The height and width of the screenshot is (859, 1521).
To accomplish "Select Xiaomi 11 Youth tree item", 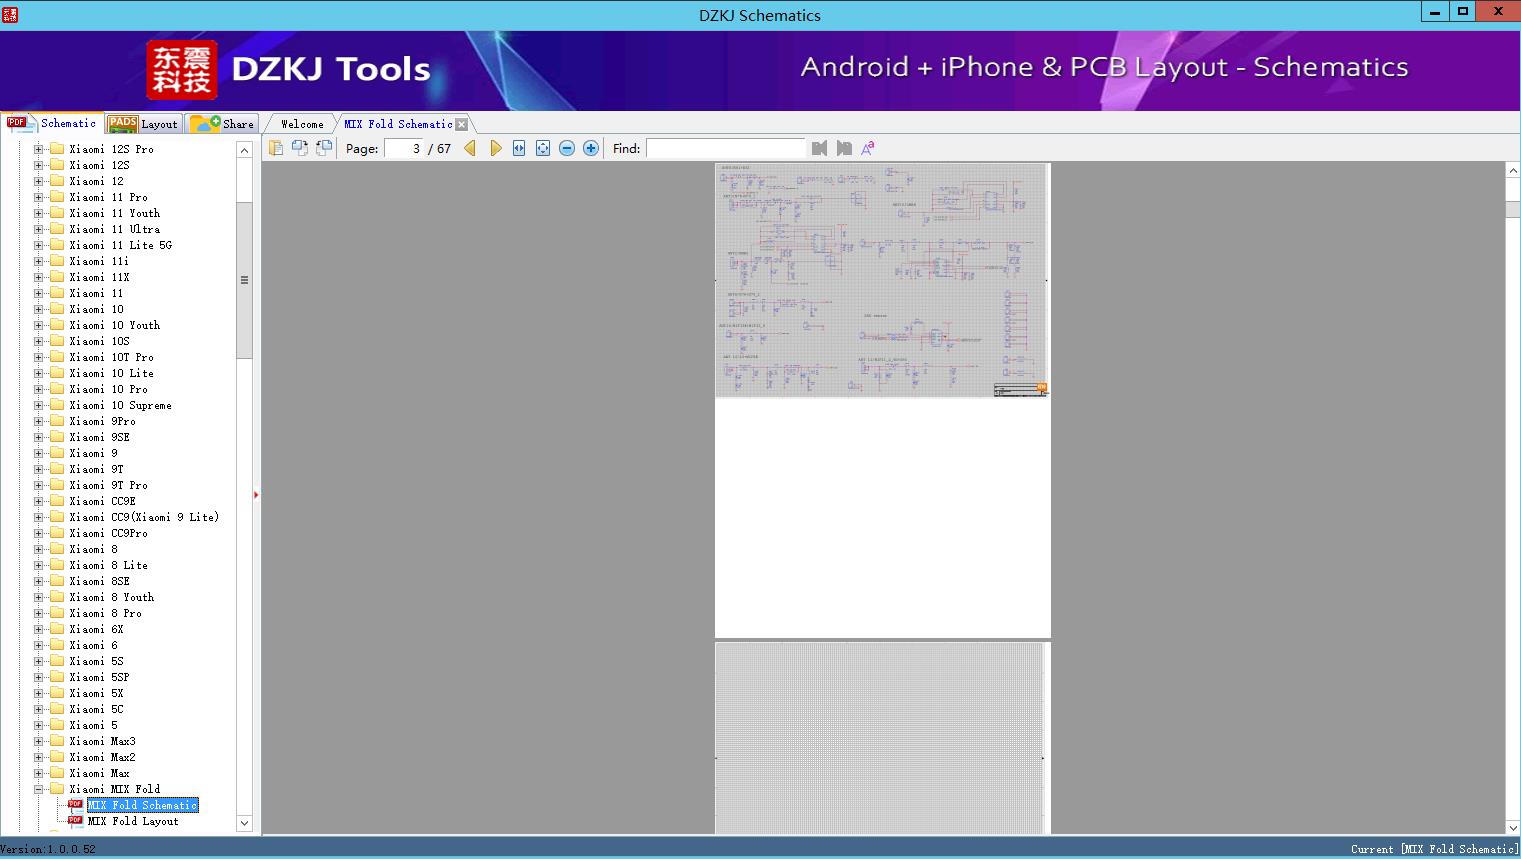I will 114,213.
